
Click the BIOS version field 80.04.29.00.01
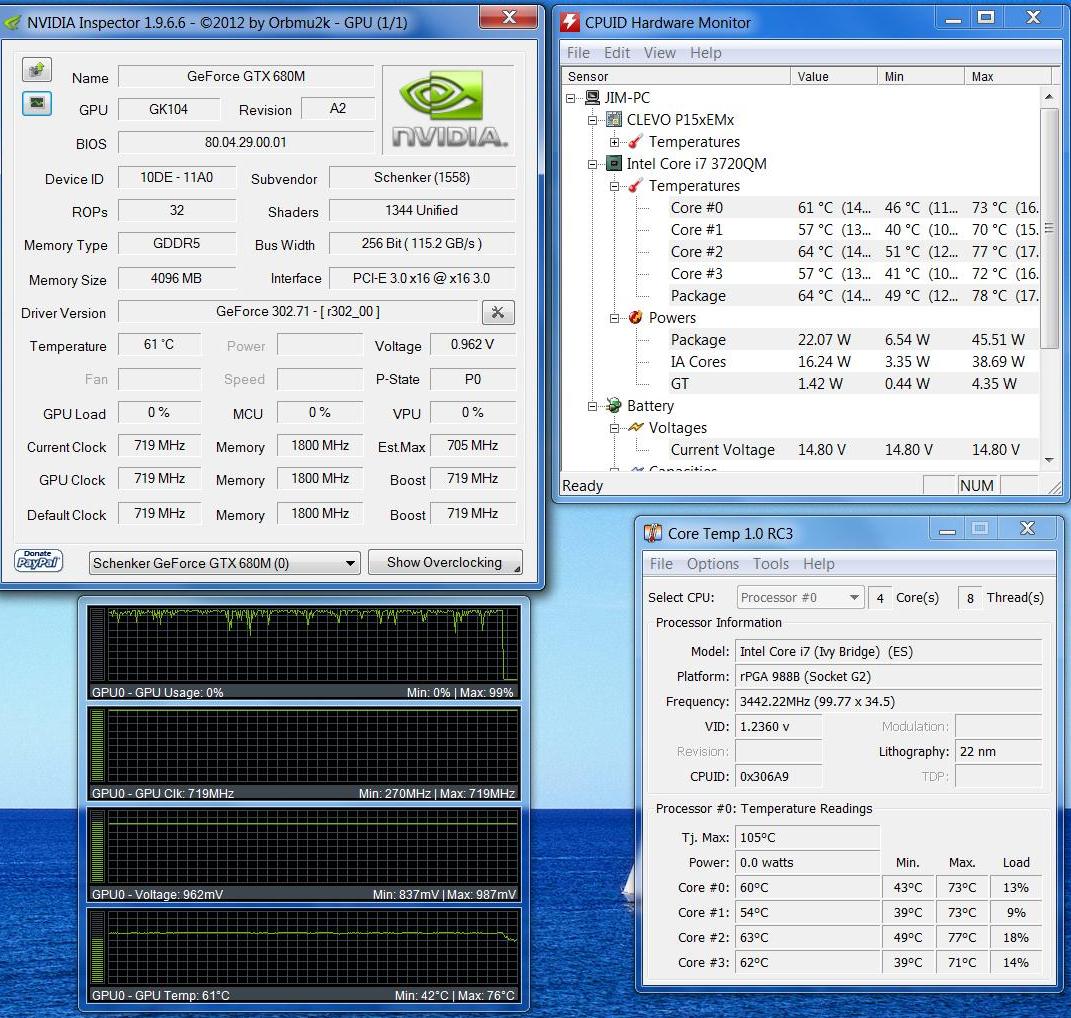coord(246,142)
